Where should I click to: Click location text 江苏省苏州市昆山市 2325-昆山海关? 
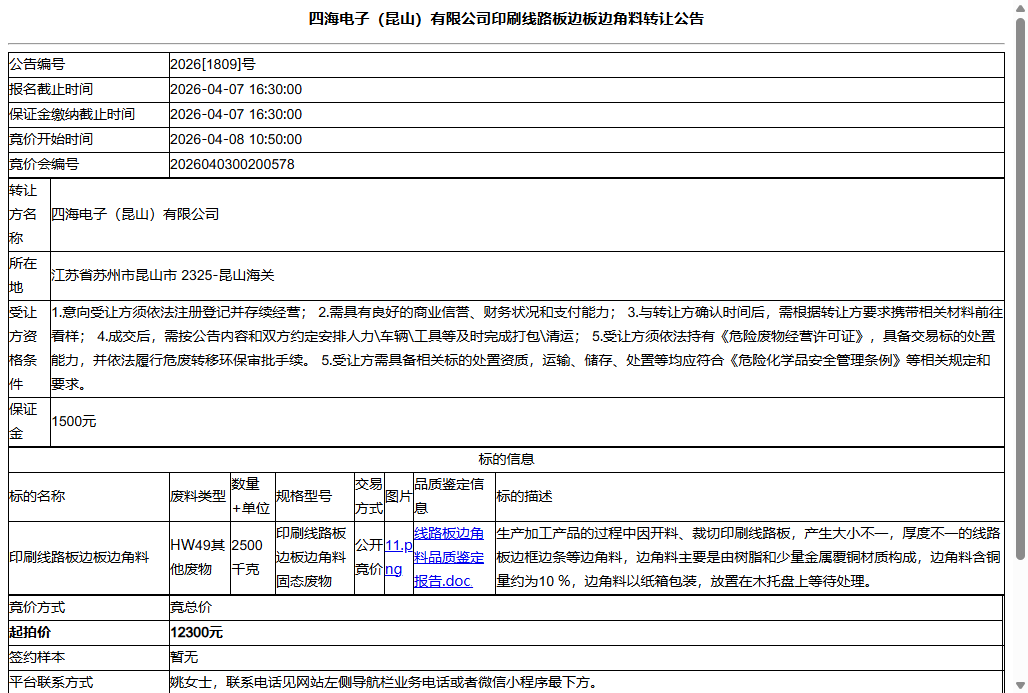point(163,275)
